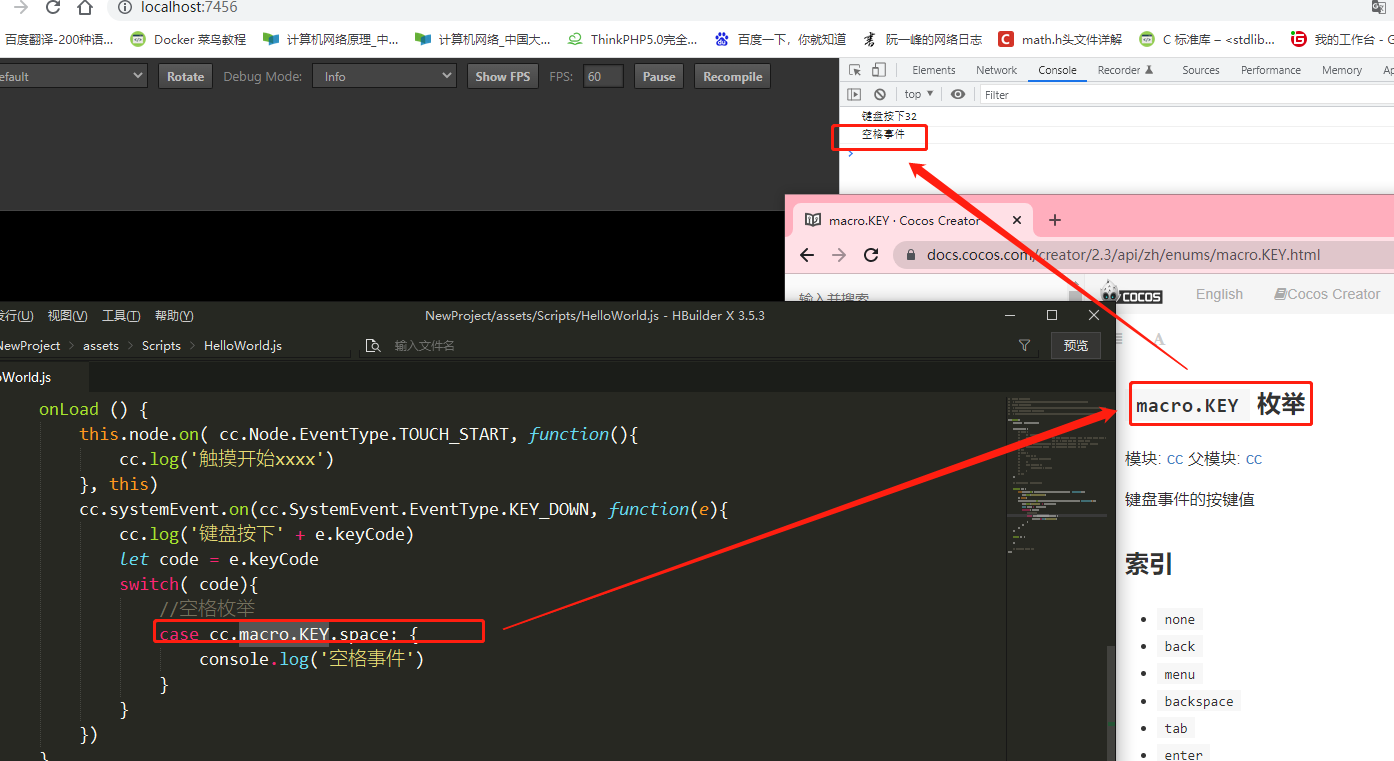Open the Cocos Creator docs link
Viewport: 1394px width, 761px height.
1327,294
